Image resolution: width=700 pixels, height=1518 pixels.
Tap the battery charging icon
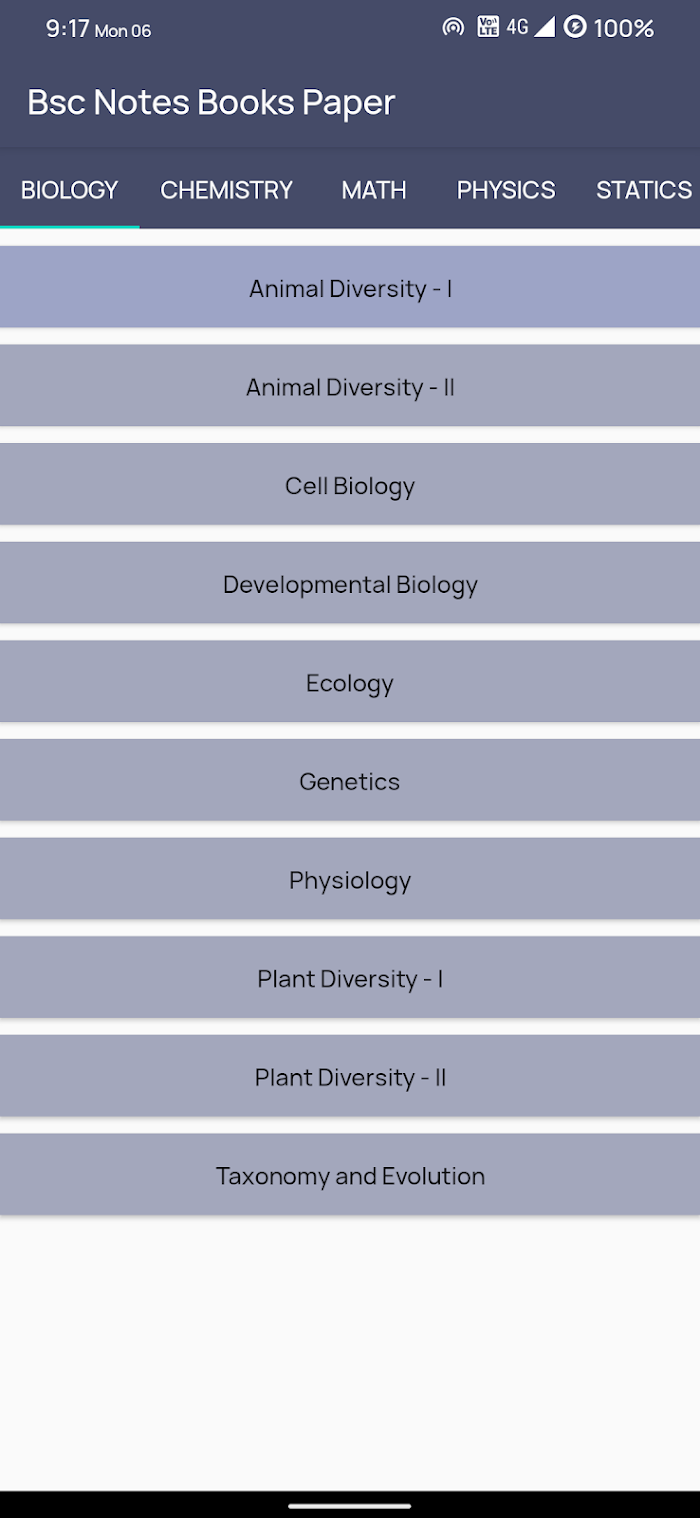tap(575, 27)
